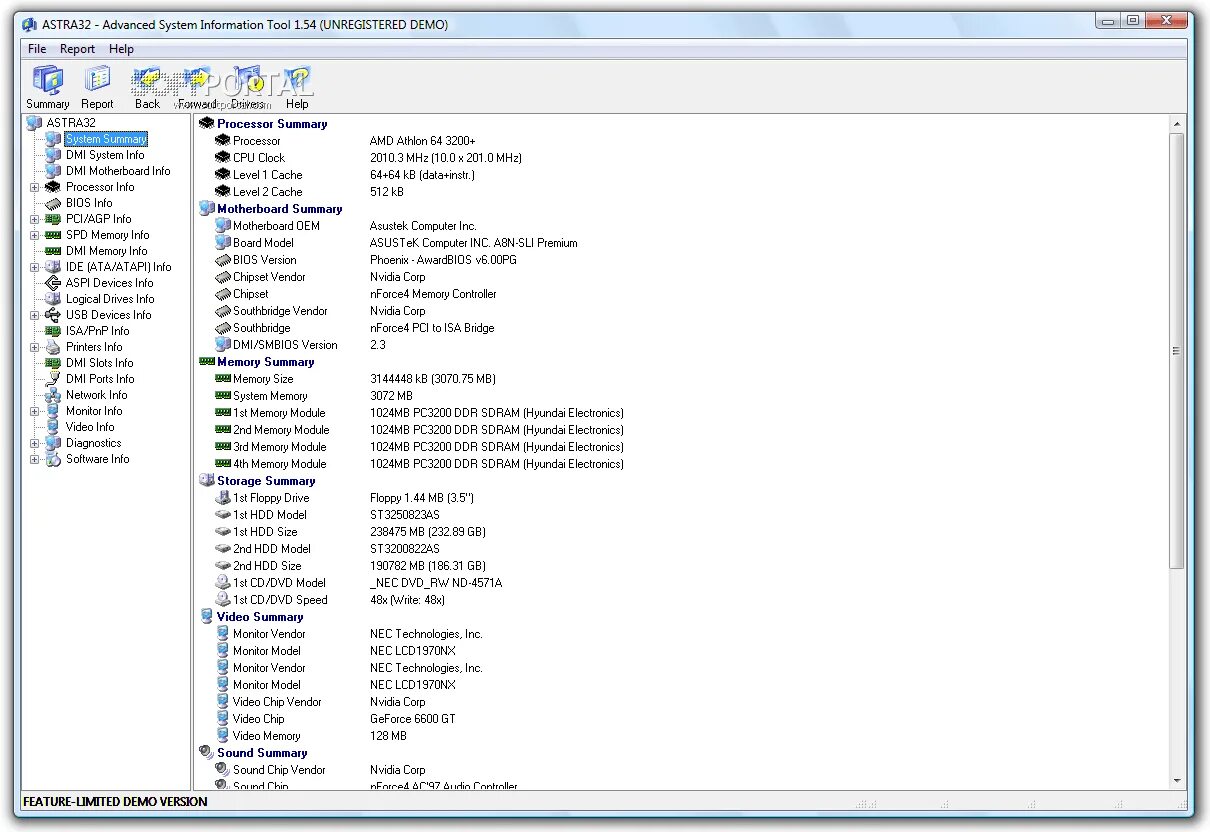Select the Printers Info sidebar icon
This screenshot has height=832, width=1210.
(53, 347)
